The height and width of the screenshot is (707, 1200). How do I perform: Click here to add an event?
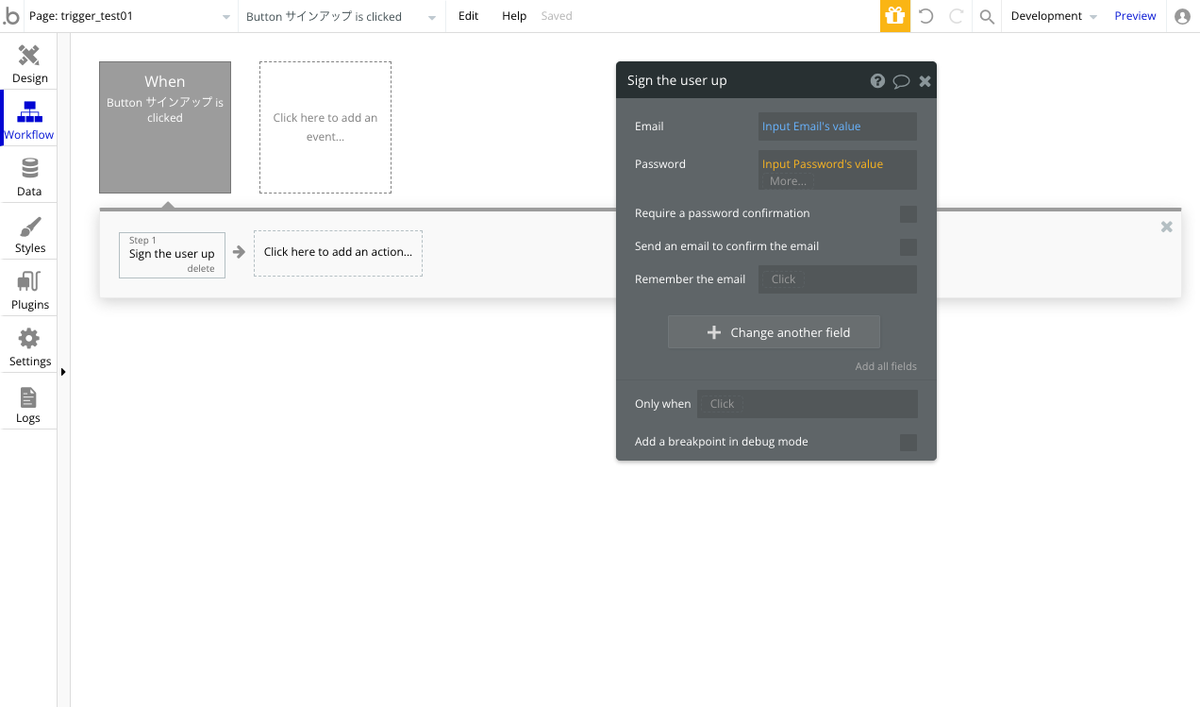pos(325,127)
